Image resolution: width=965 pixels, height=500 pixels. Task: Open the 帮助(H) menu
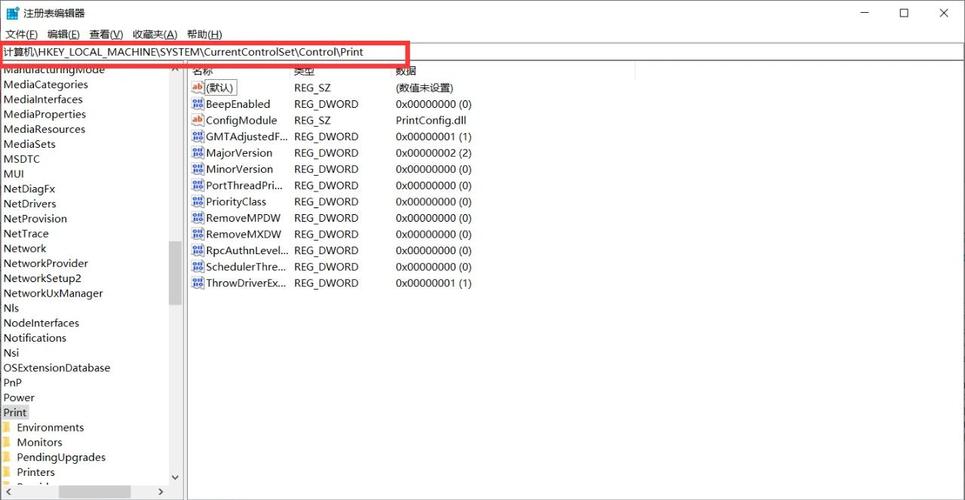coord(204,34)
